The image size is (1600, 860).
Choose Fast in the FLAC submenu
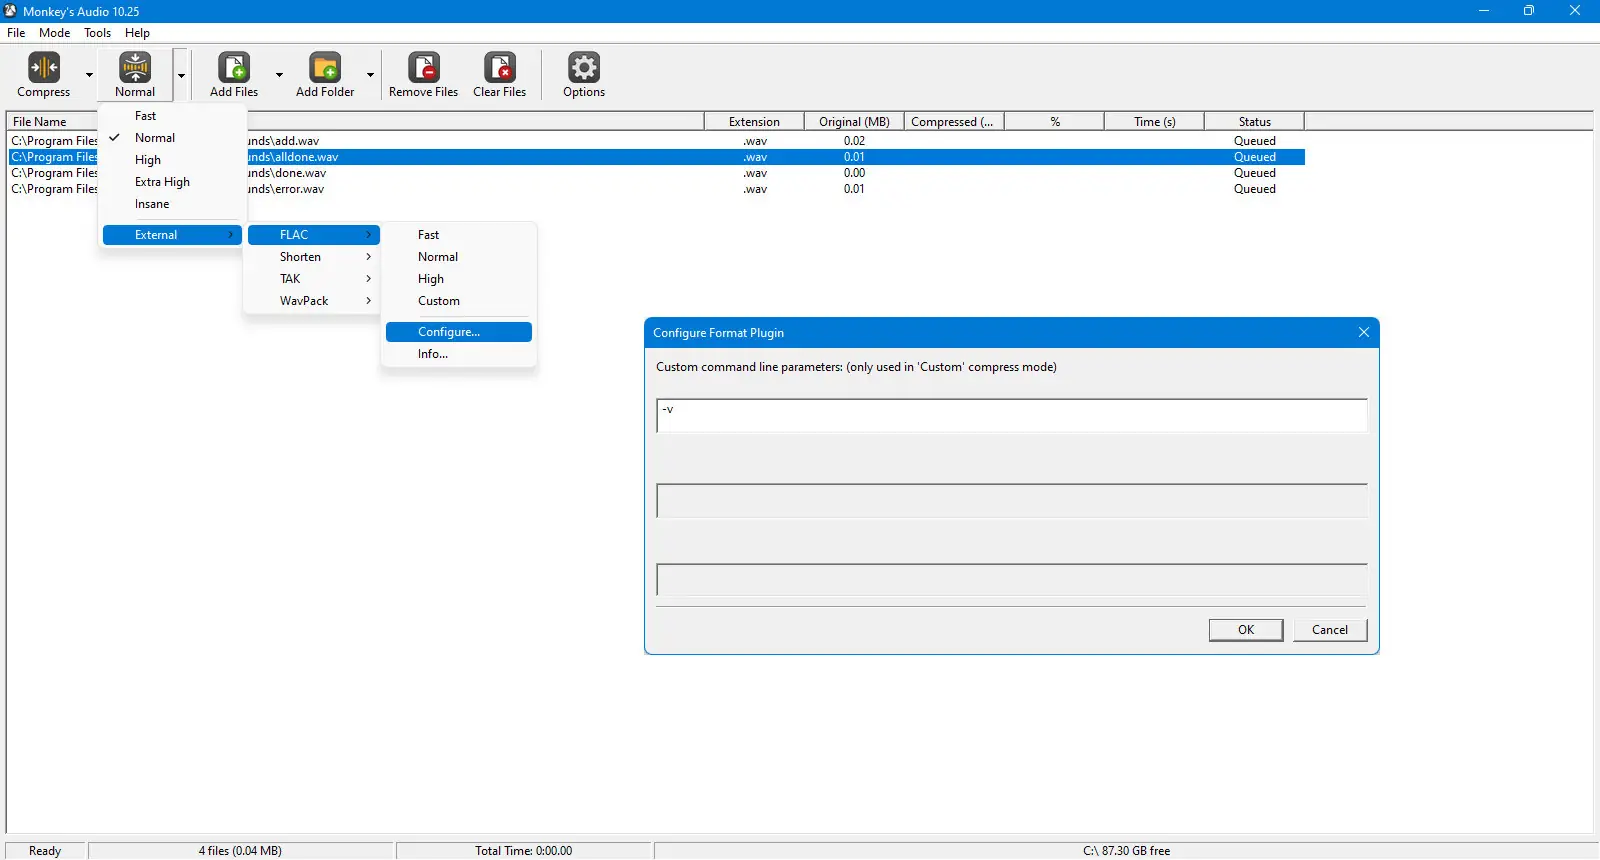click(459, 235)
